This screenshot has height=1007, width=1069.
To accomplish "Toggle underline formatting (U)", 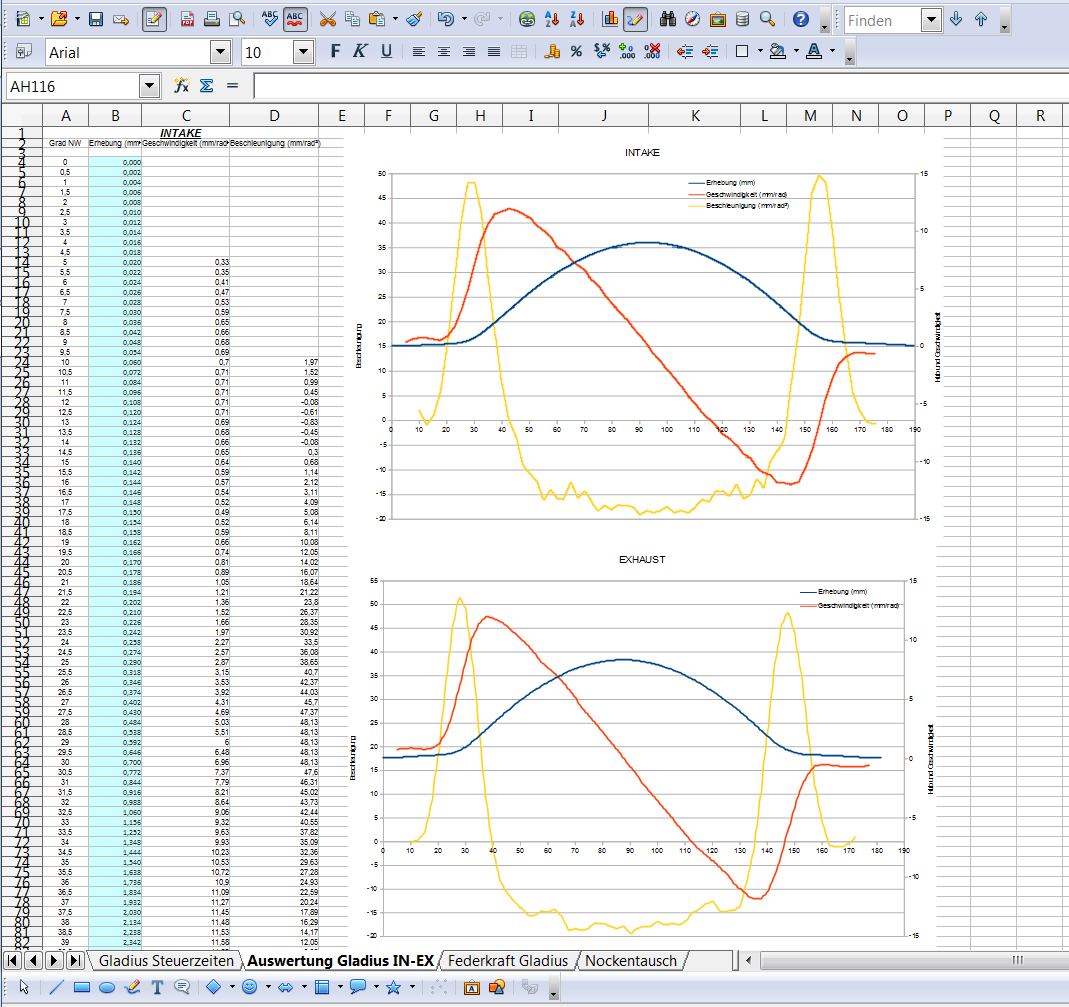I will click(x=385, y=52).
